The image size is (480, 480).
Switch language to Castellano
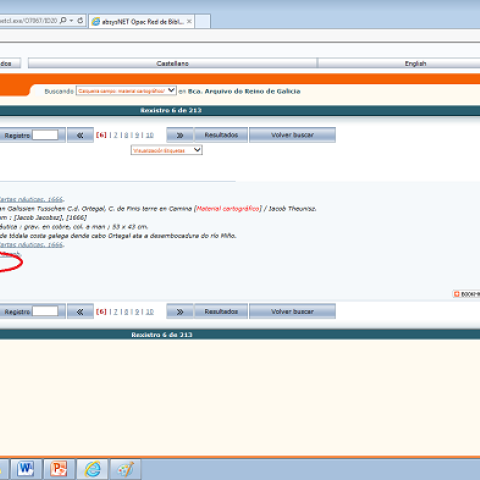172,63
